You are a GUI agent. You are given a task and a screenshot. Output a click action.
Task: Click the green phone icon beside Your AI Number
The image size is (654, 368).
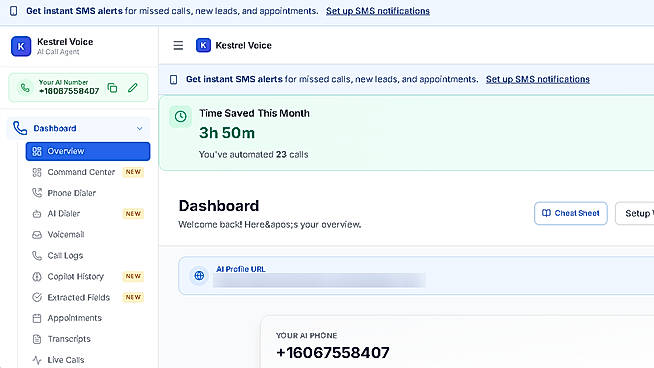(25, 88)
